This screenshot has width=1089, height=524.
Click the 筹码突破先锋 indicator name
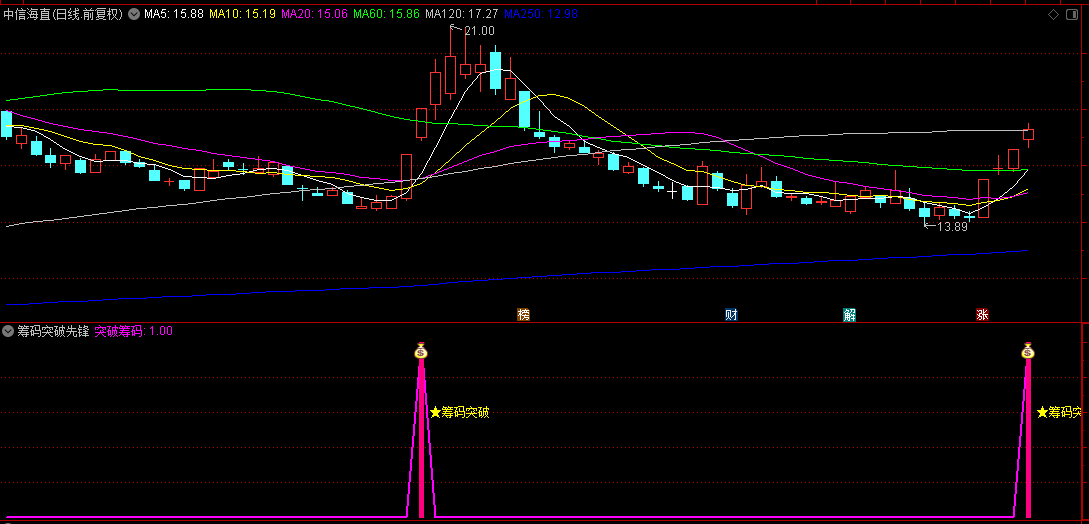click(x=53, y=331)
